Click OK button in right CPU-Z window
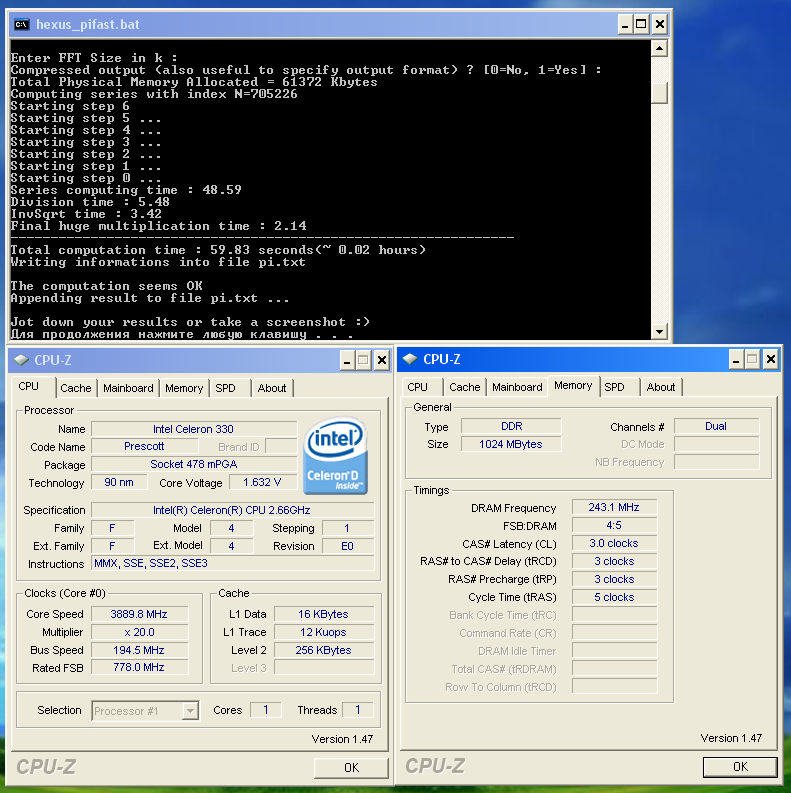This screenshot has width=791, height=793. (x=740, y=767)
